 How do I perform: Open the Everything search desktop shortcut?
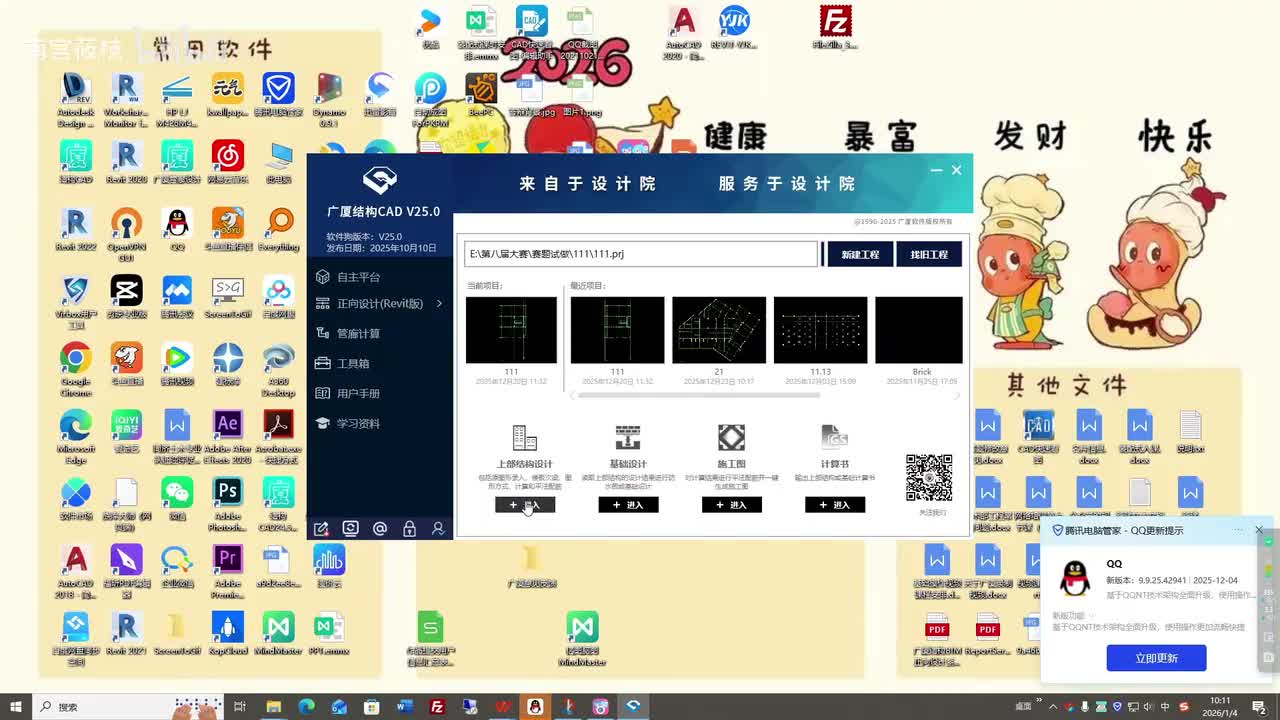click(279, 231)
